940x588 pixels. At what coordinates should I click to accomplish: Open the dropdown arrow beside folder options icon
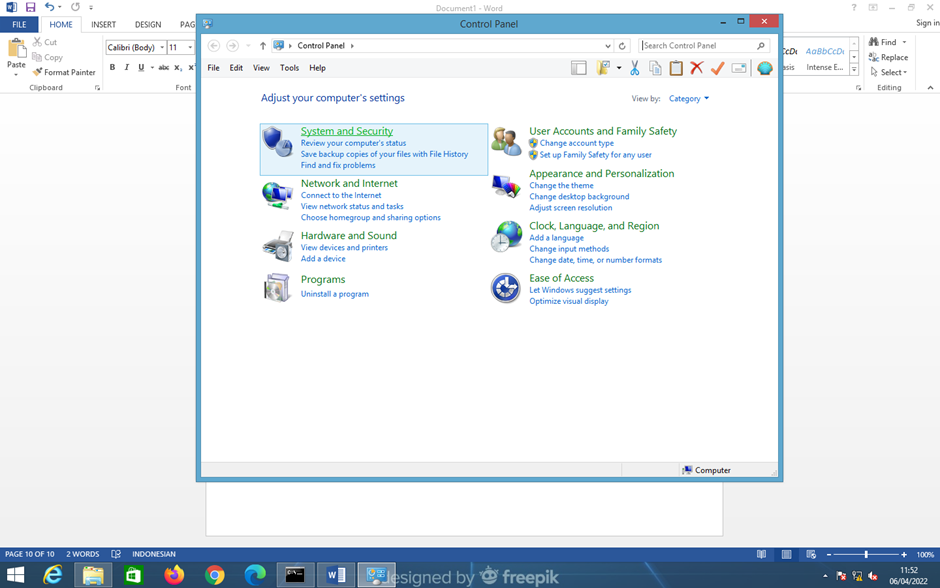619,68
